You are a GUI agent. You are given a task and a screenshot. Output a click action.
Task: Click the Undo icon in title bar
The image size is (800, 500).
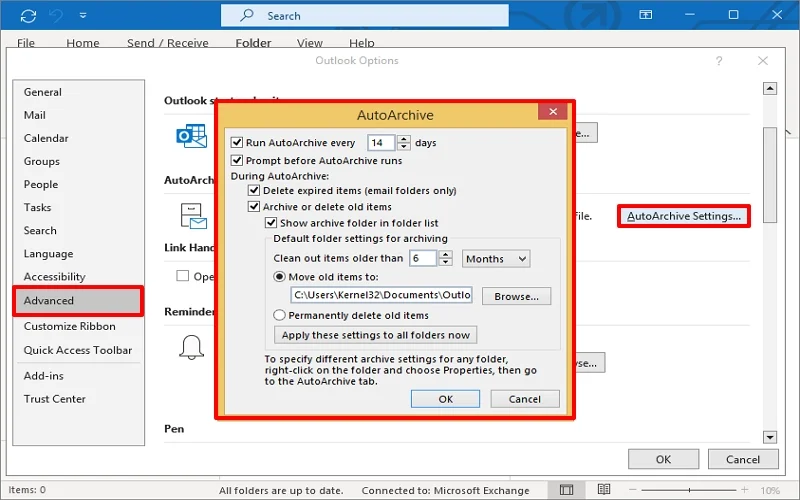pyautogui.click(x=56, y=16)
